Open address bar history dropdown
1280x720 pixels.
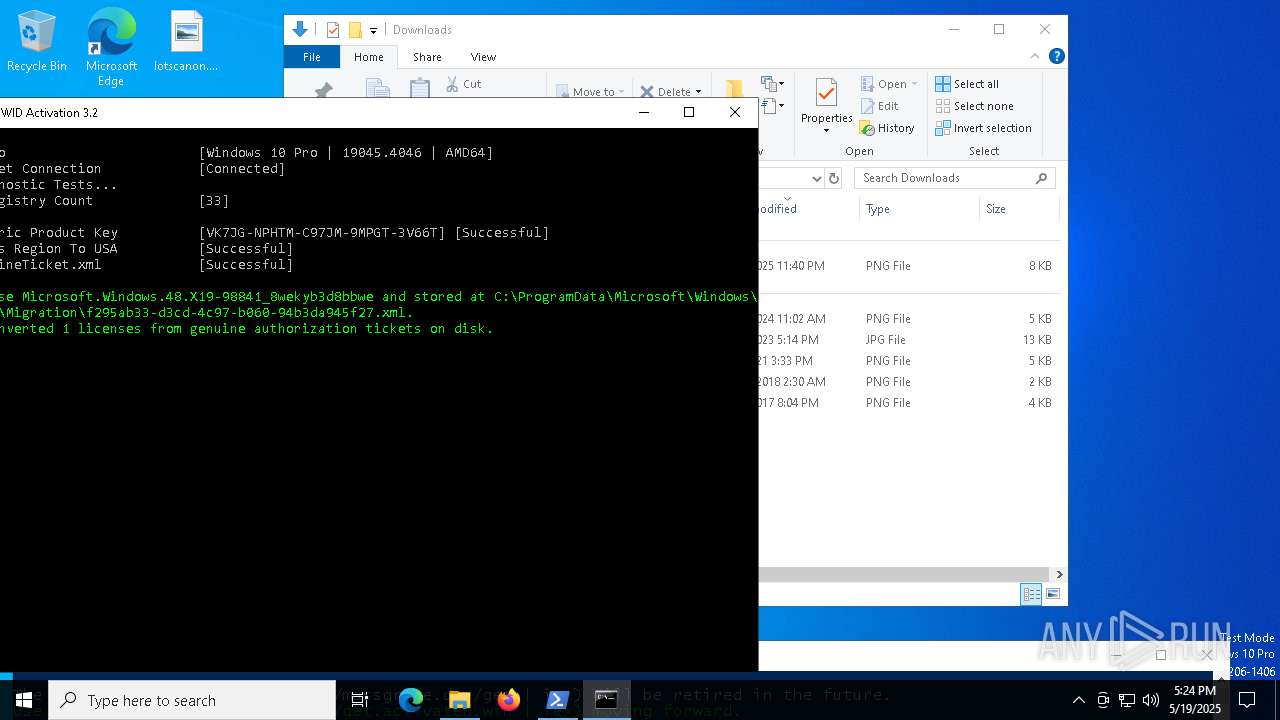tap(816, 178)
